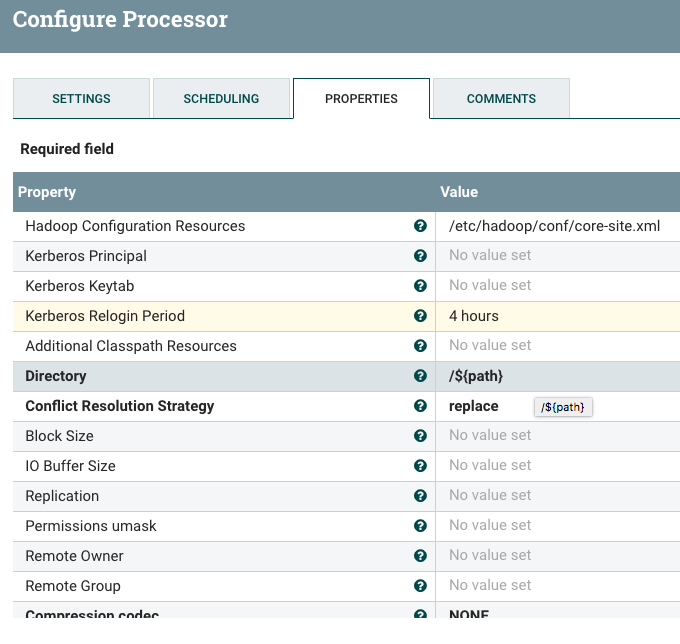Switch to the Scheduling tab
Screen dimensions: 680x644
click(221, 99)
